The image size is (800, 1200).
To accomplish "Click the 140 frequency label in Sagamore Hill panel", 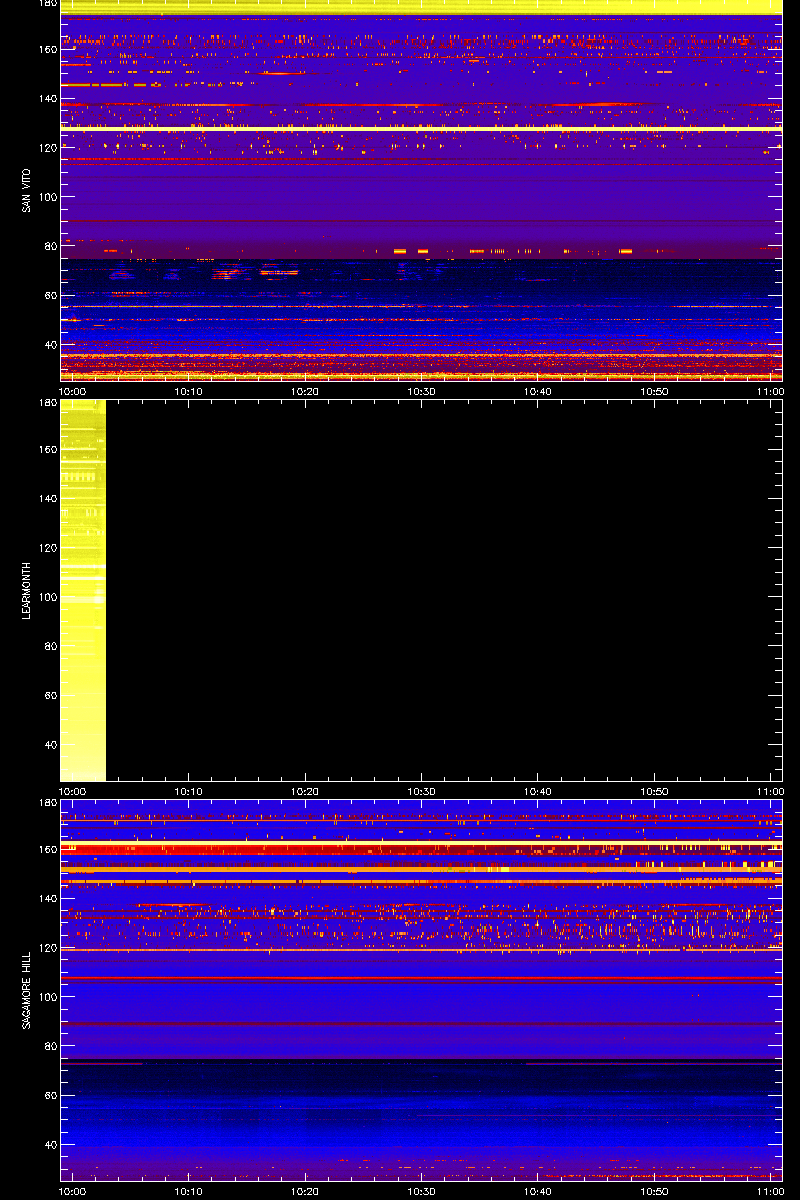I will tap(47, 898).
